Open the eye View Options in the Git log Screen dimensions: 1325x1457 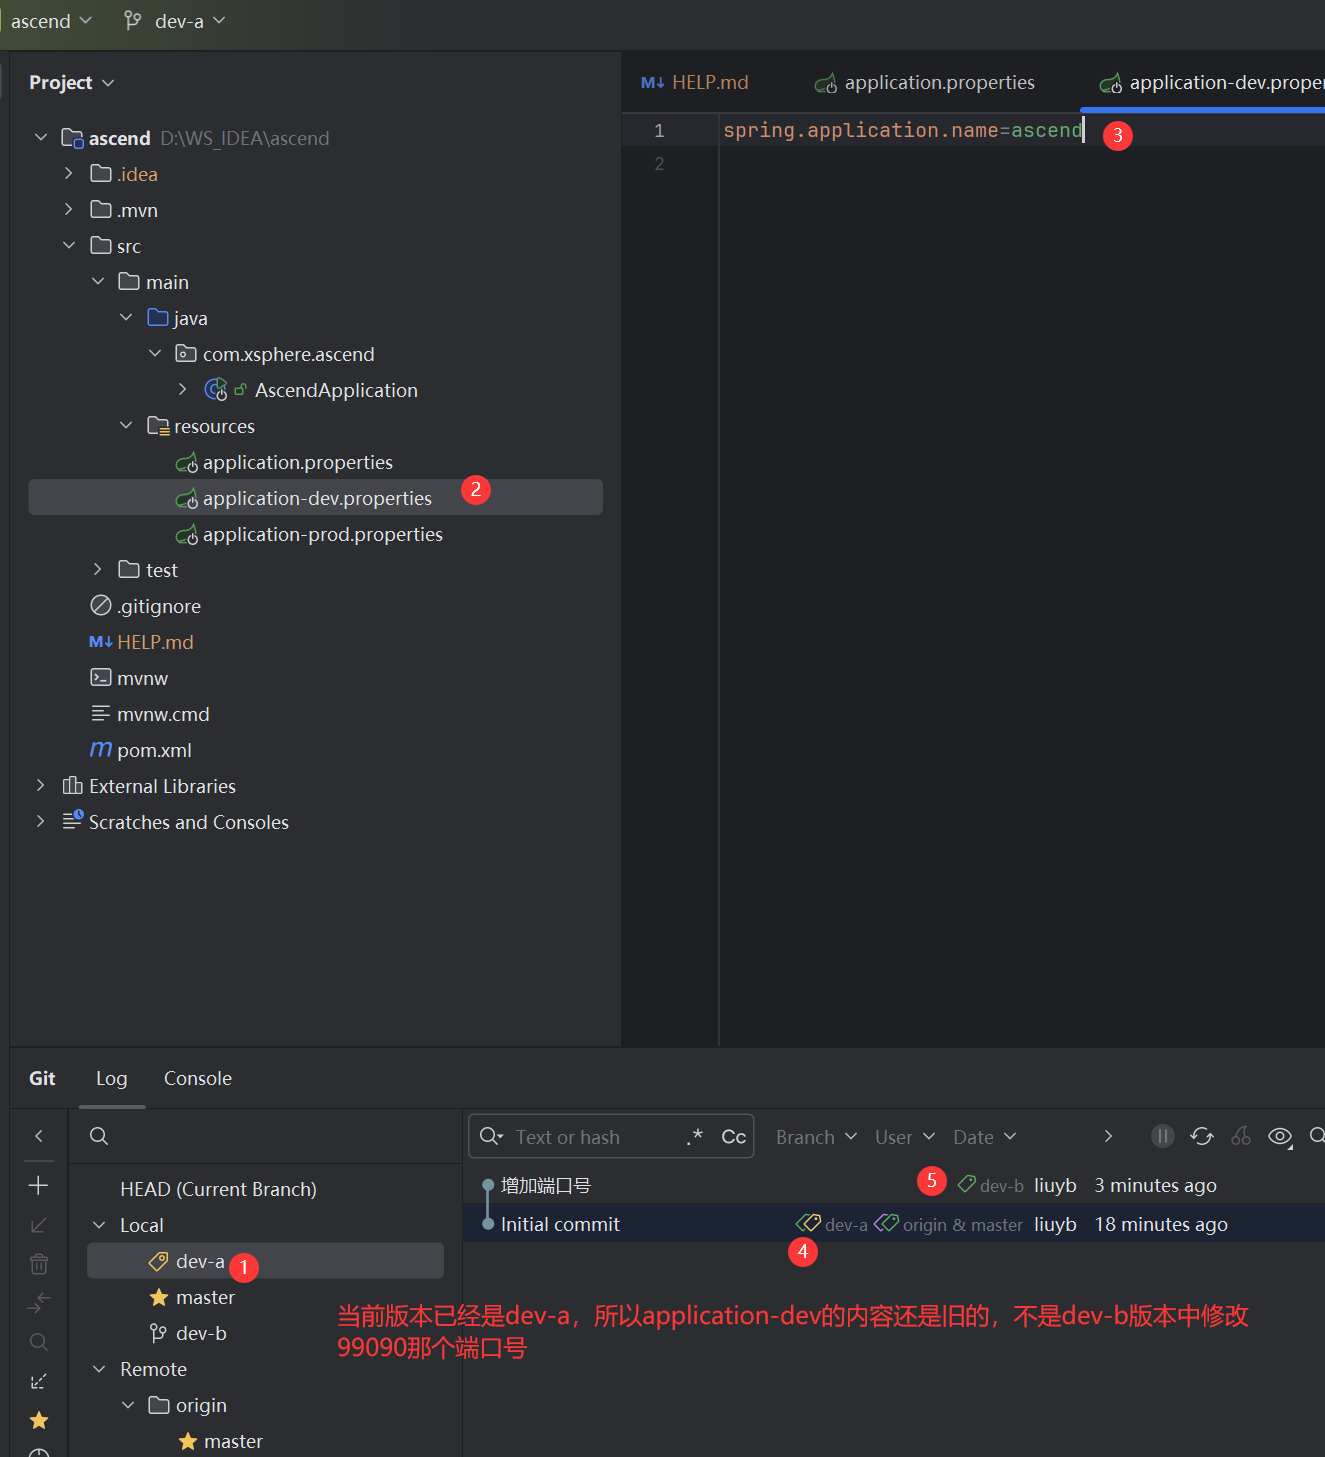pos(1279,1136)
